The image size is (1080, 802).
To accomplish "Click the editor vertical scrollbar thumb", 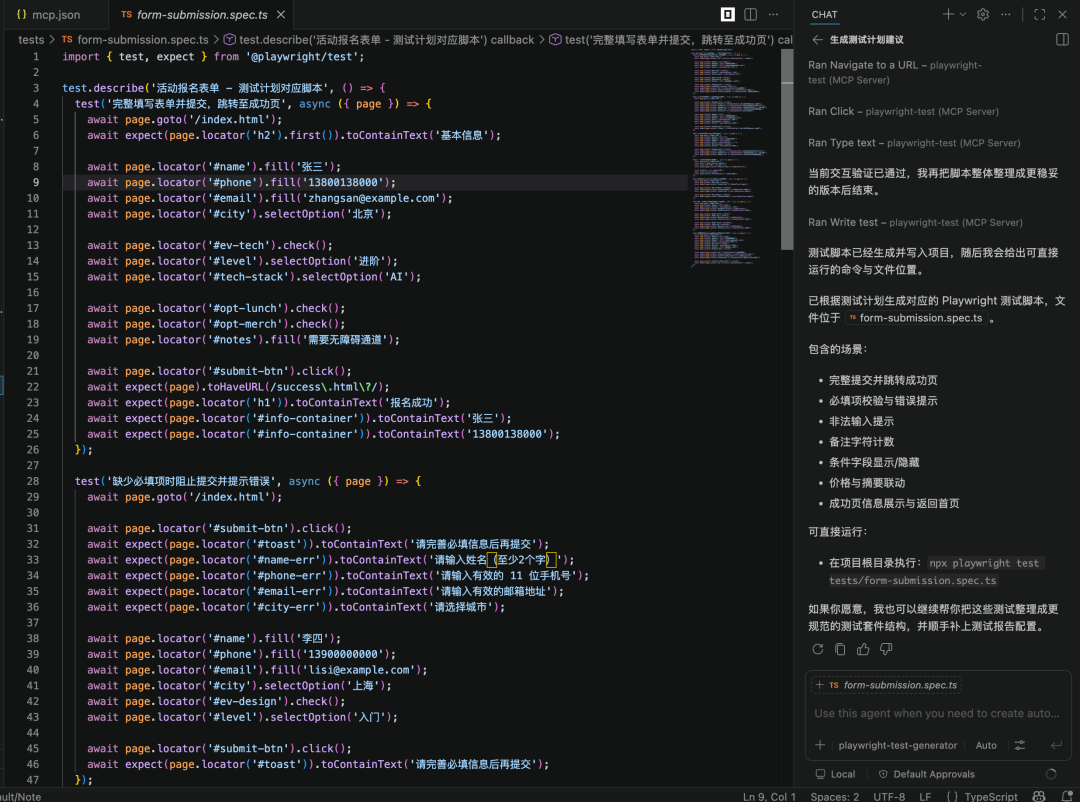I will [x=787, y=150].
